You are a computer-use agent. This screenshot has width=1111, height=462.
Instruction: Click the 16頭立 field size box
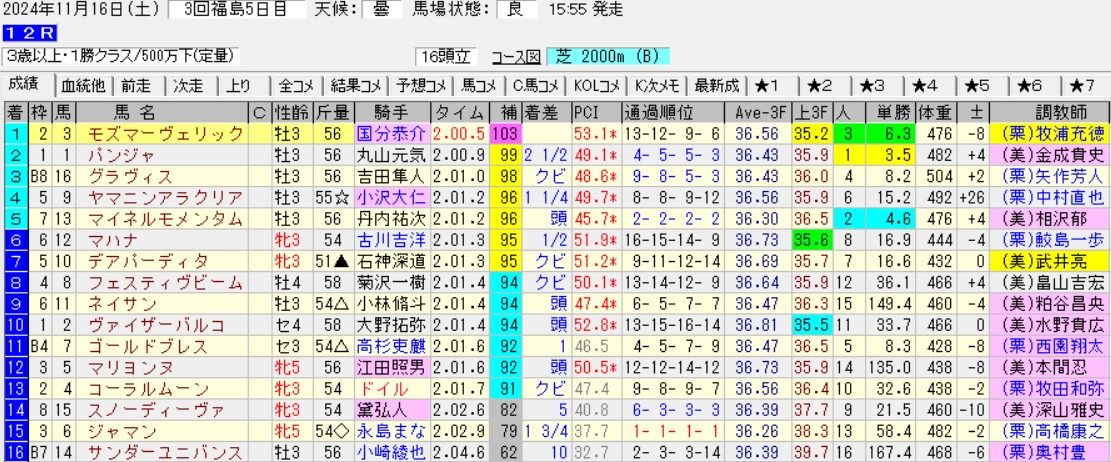446,56
